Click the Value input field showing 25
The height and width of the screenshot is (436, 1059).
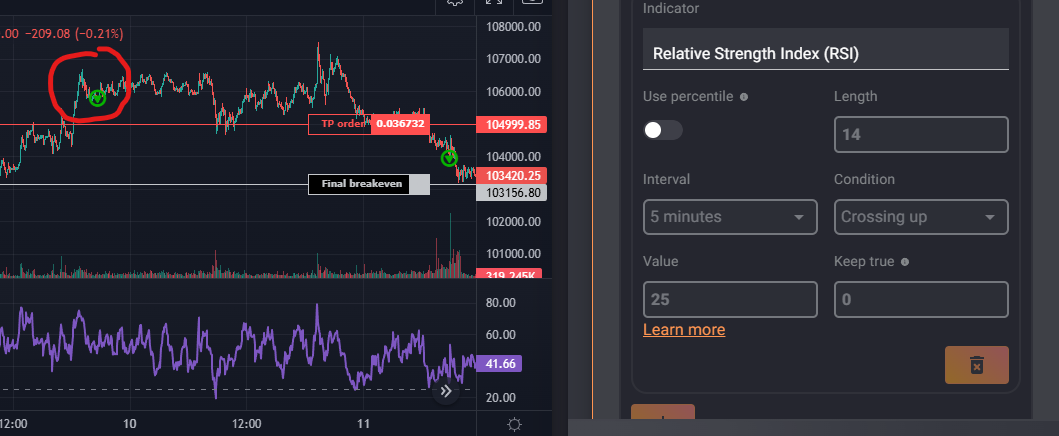(x=730, y=299)
